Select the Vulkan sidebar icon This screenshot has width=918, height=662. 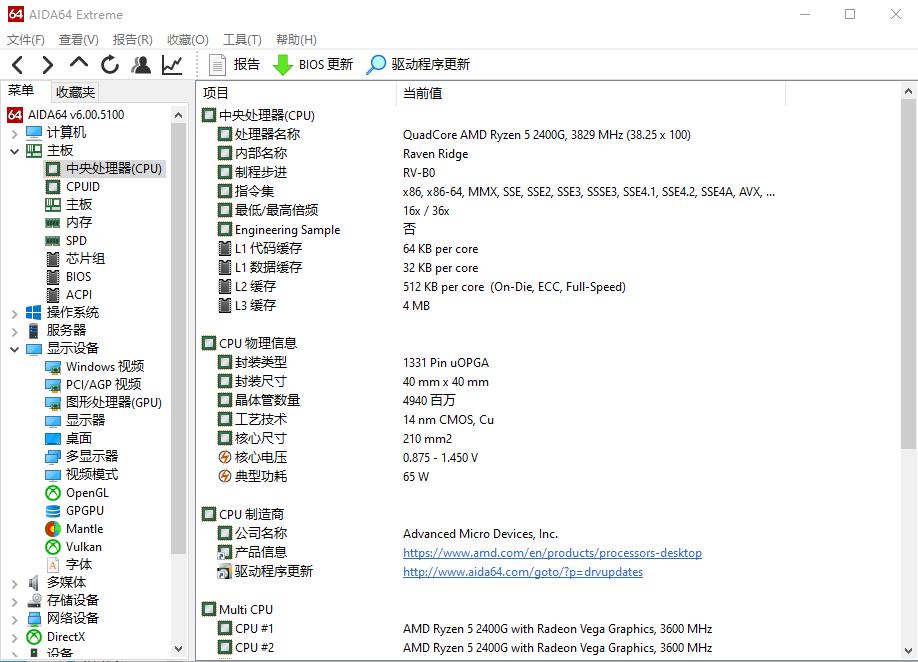coord(54,546)
